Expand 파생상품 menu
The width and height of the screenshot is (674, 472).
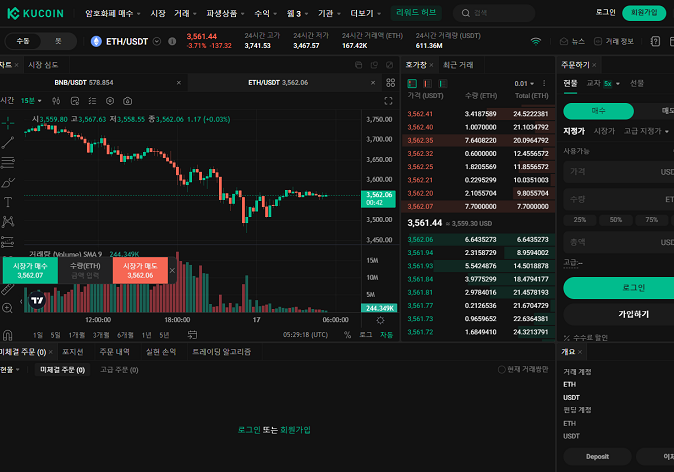point(225,14)
